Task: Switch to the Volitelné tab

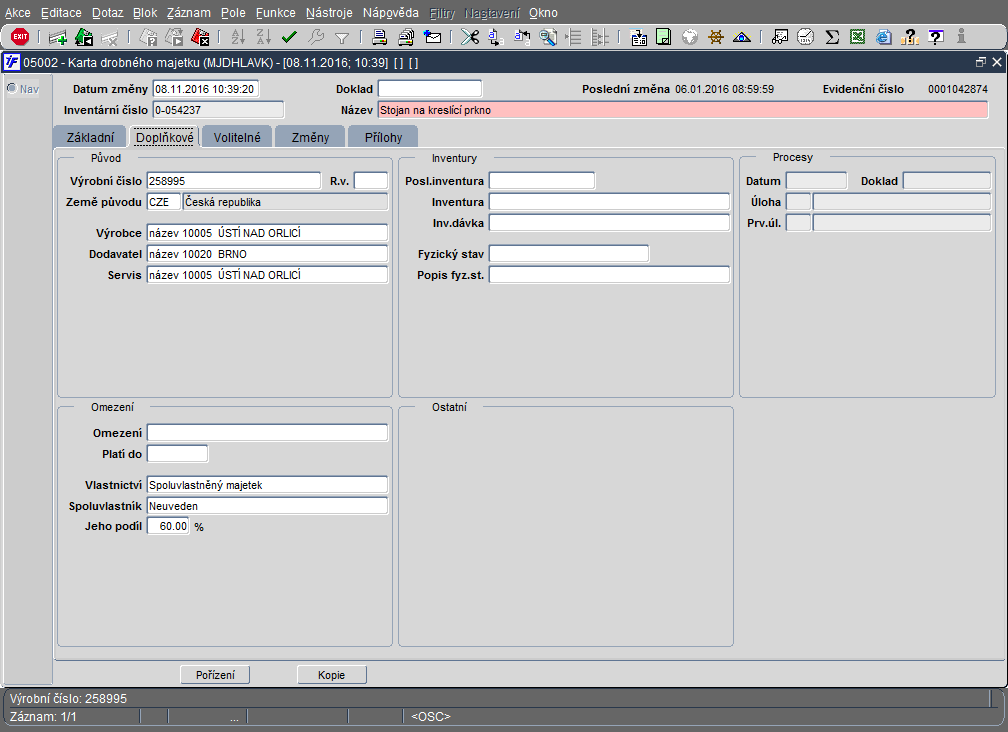Action: coord(237,138)
